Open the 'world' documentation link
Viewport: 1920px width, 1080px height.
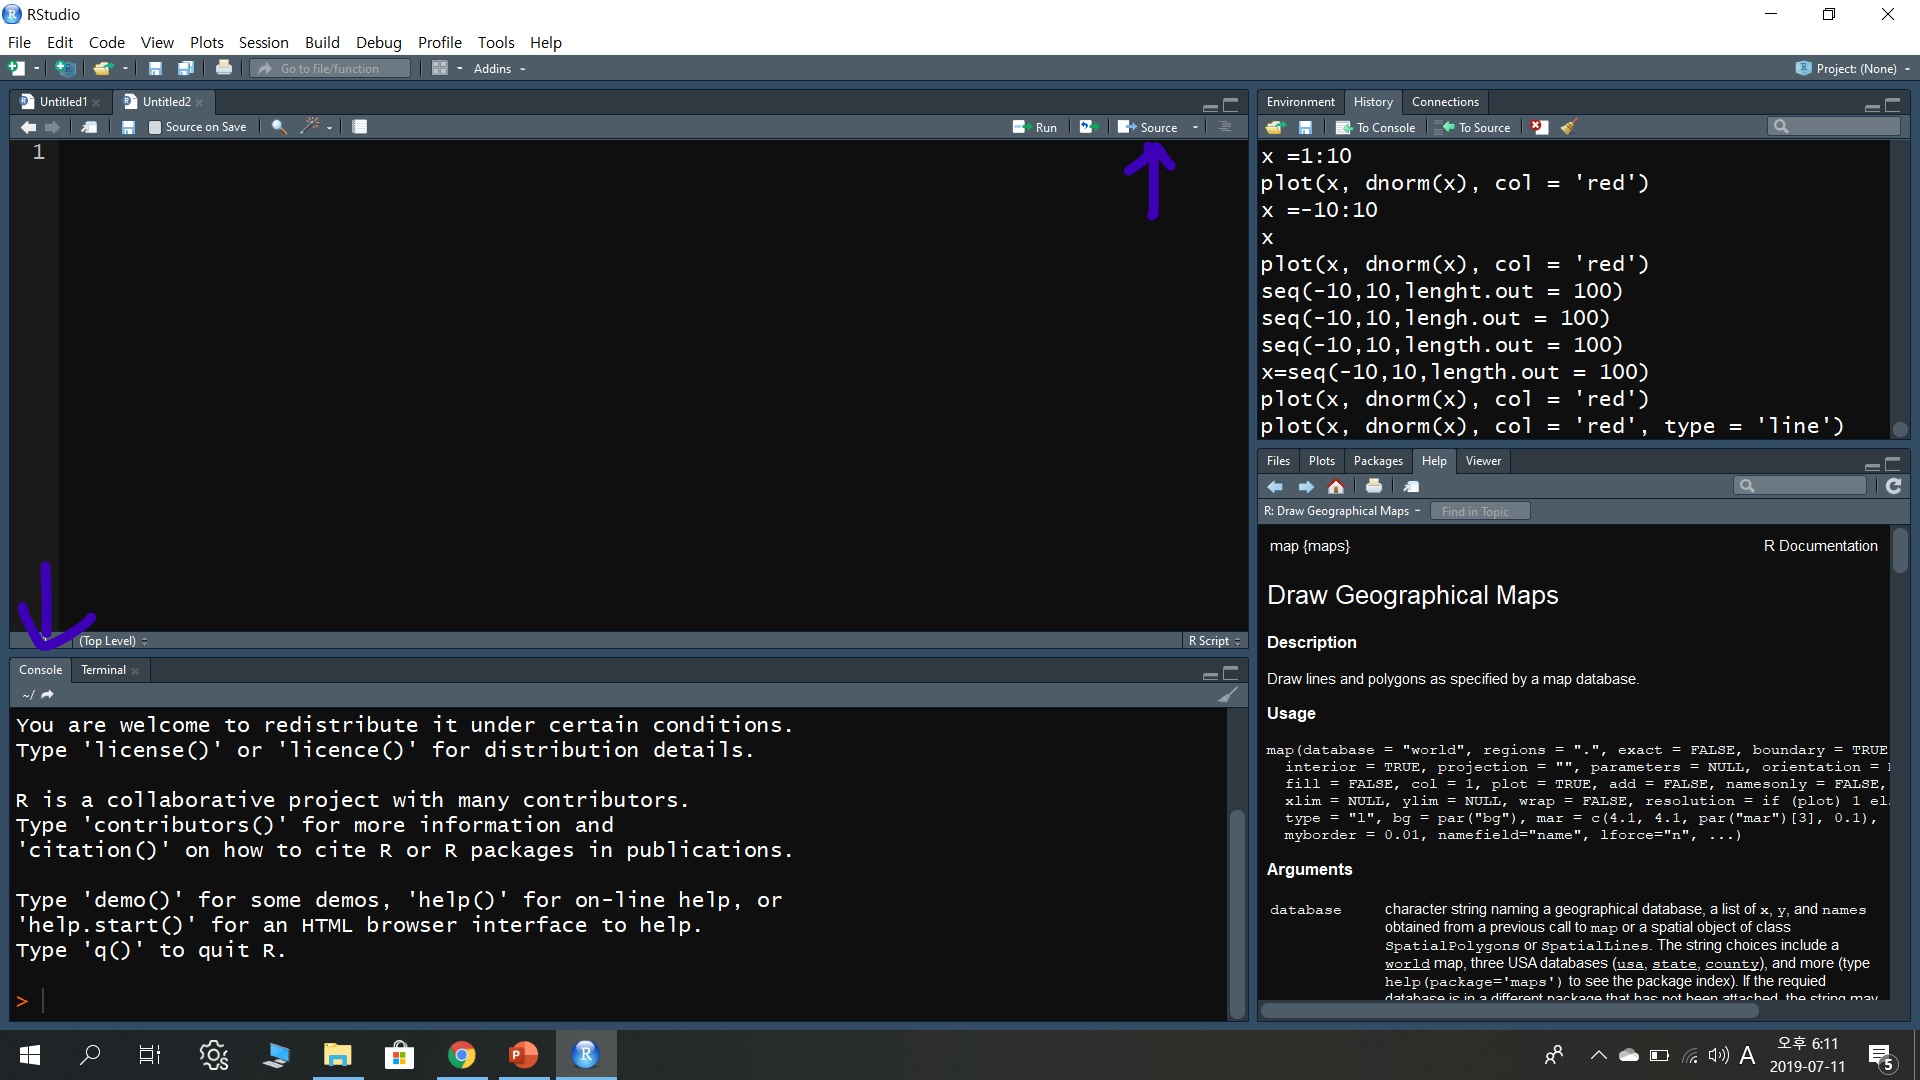point(1407,964)
